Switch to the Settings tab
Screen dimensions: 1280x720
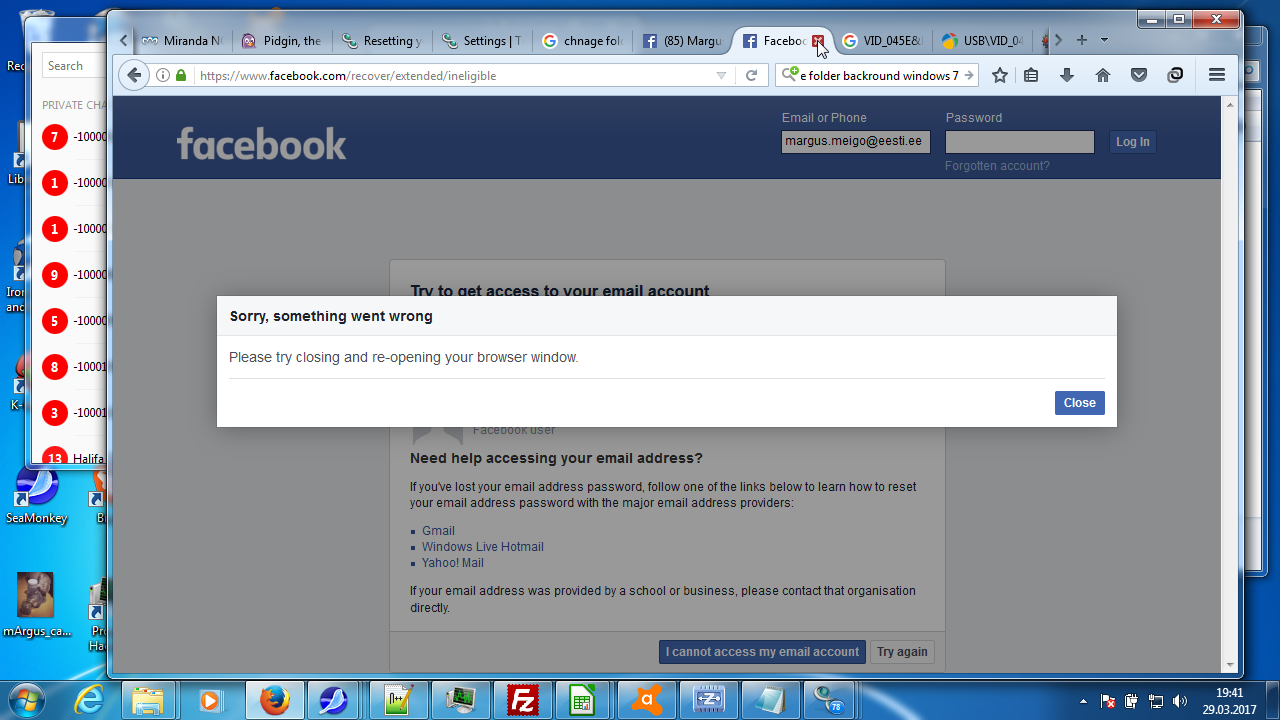click(483, 41)
